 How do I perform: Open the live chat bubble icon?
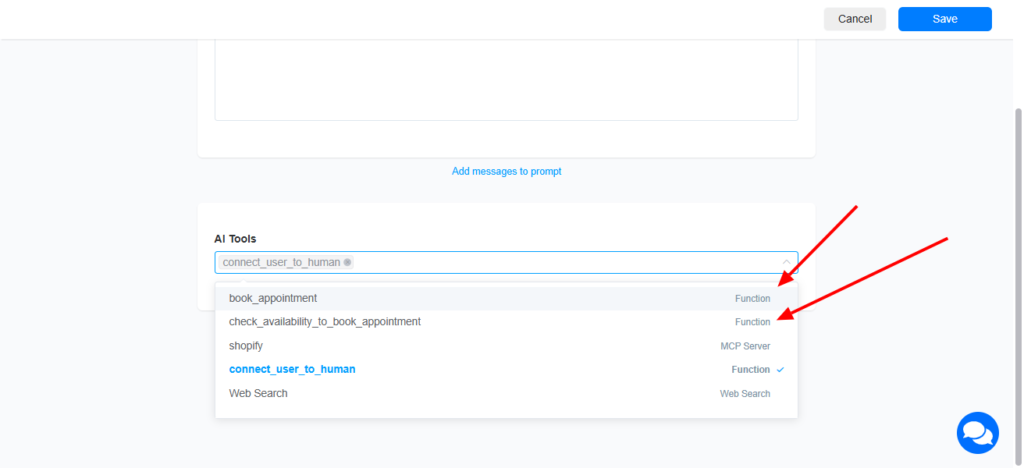click(978, 433)
